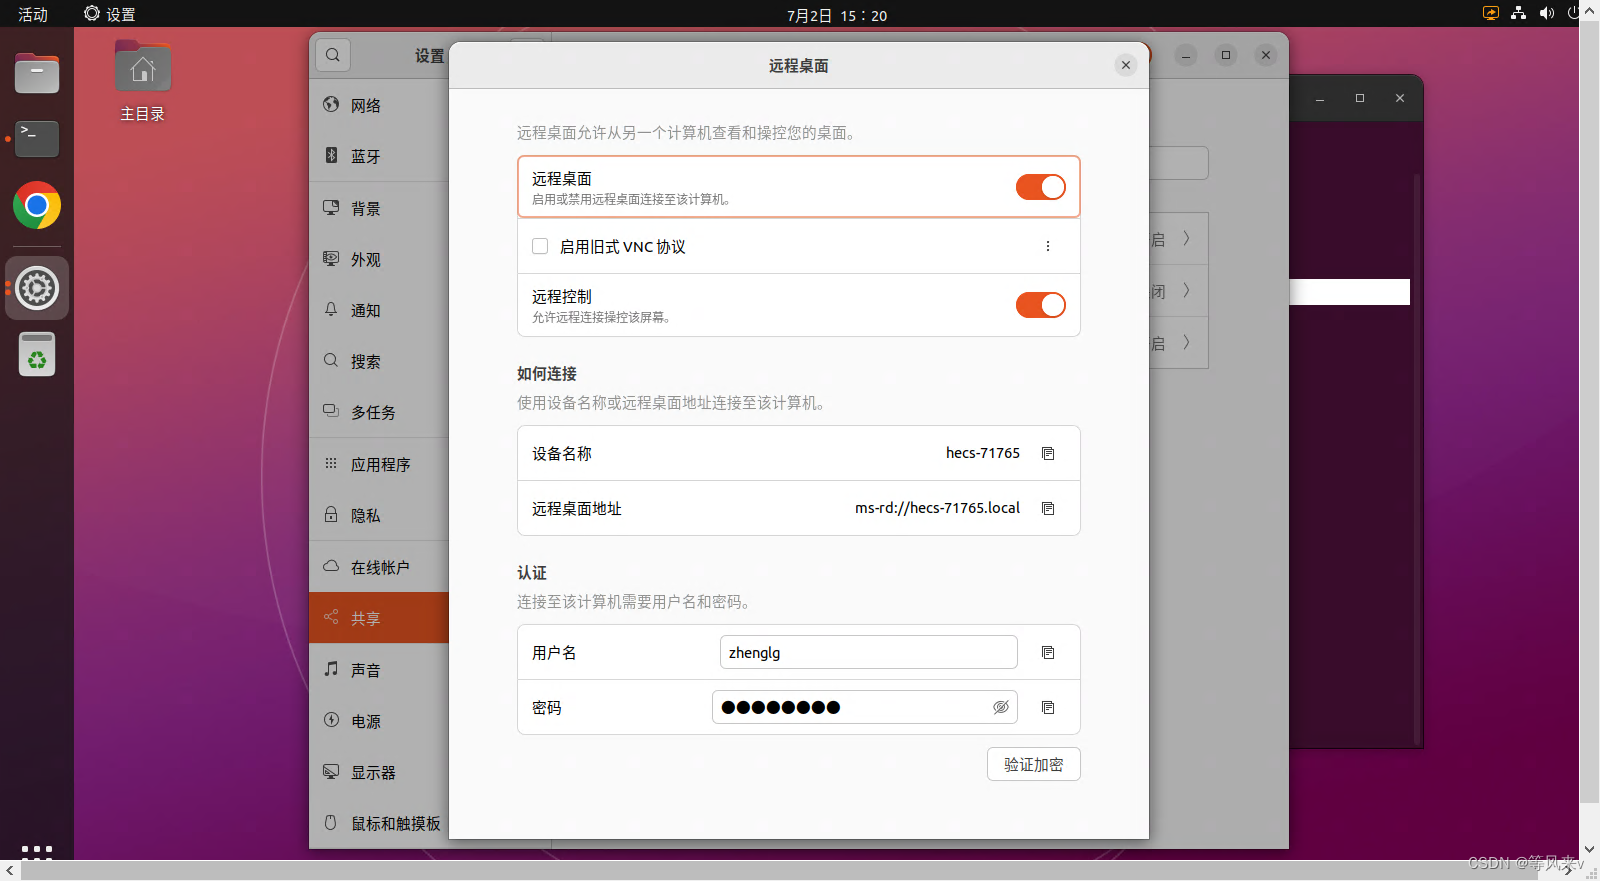Open Google Chrome from the dock
1600x881 pixels.
point(37,205)
